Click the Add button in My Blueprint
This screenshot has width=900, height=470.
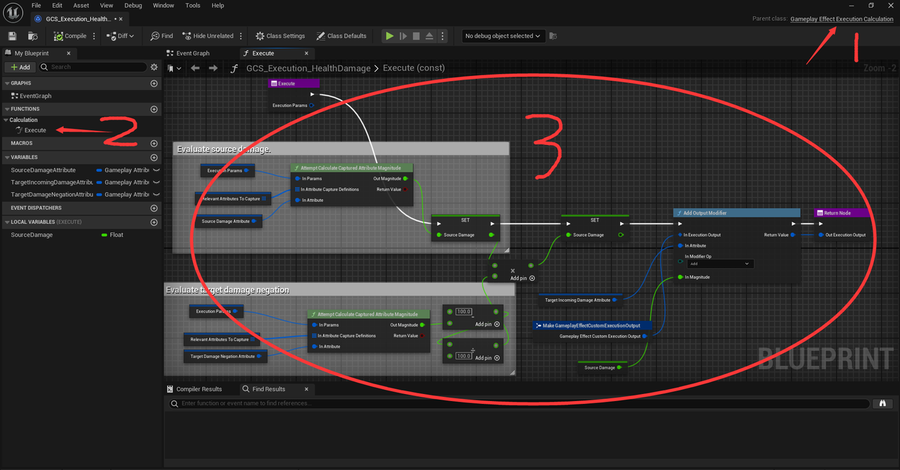coord(20,67)
